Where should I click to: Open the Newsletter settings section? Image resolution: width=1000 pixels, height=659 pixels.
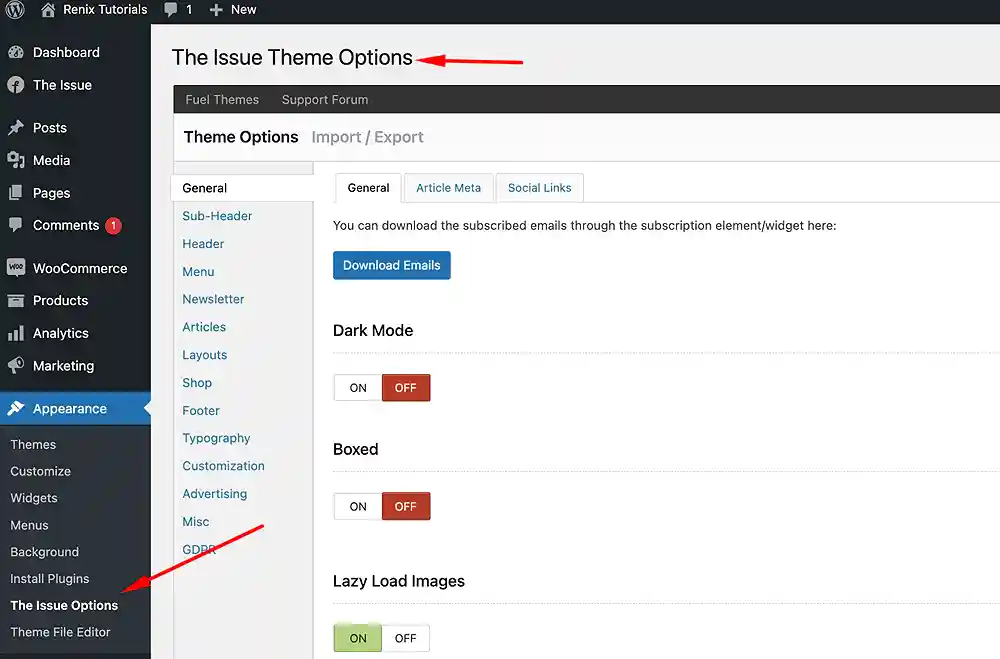[213, 299]
